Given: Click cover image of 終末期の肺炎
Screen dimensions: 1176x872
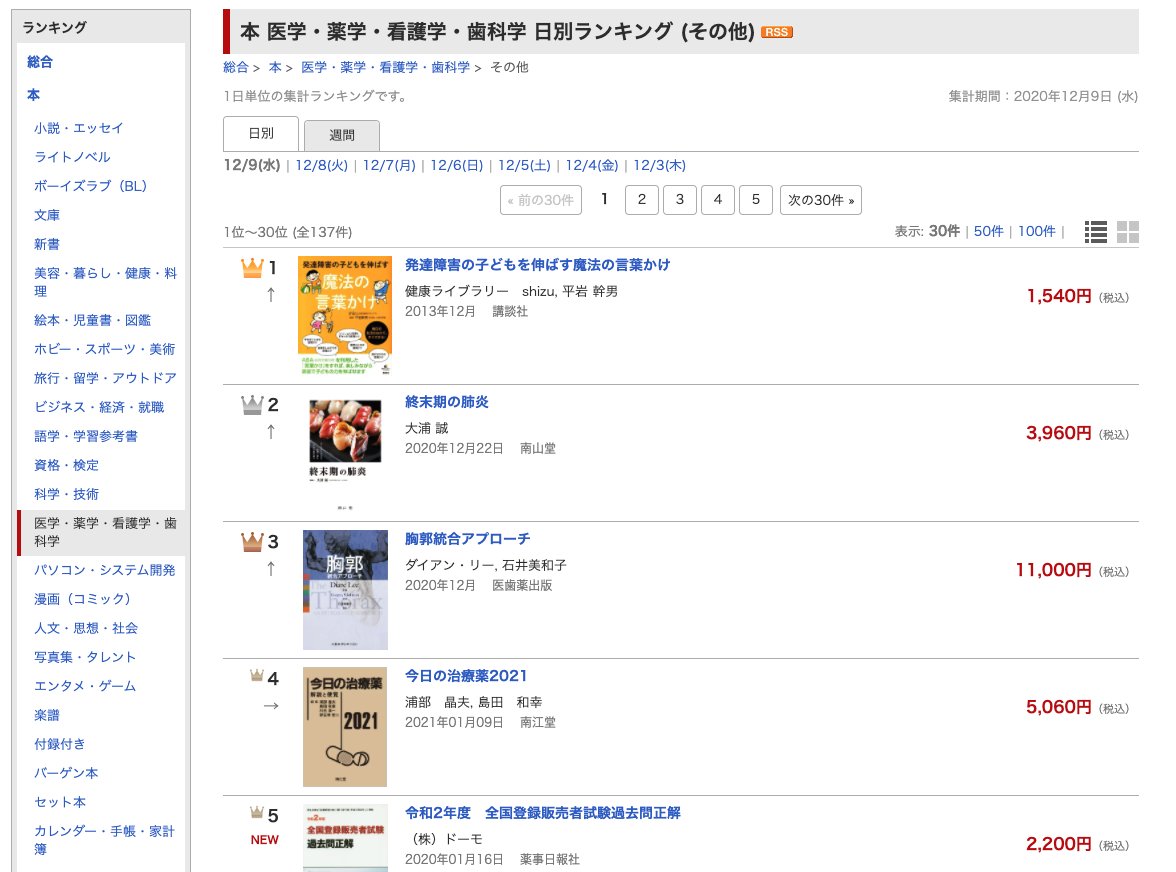Looking at the screenshot, I should [345, 453].
